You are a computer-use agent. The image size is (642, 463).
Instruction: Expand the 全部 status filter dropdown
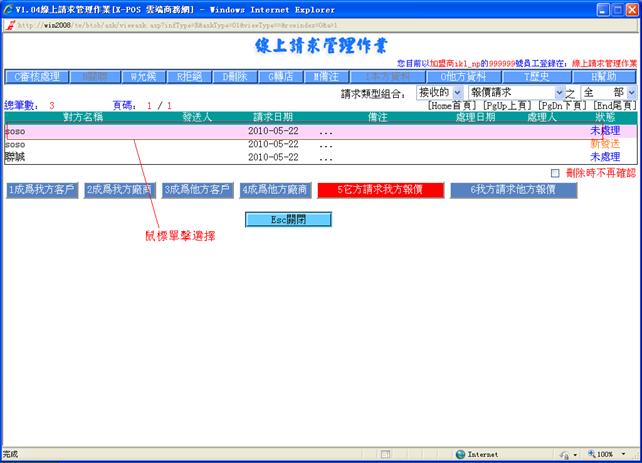point(629,92)
